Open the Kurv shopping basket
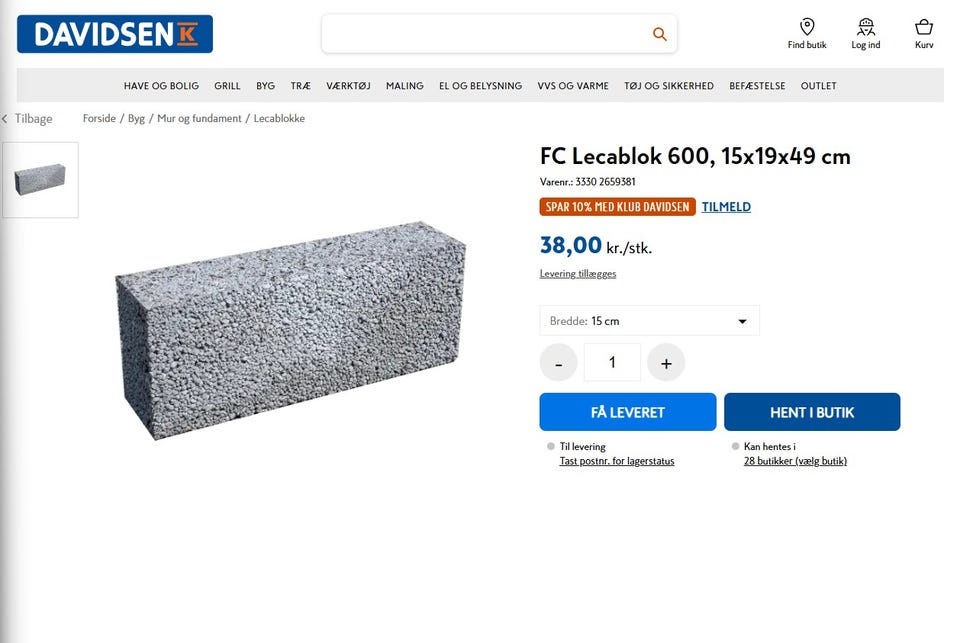Viewport: 960px width, 643px height. (x=924, y=34)
